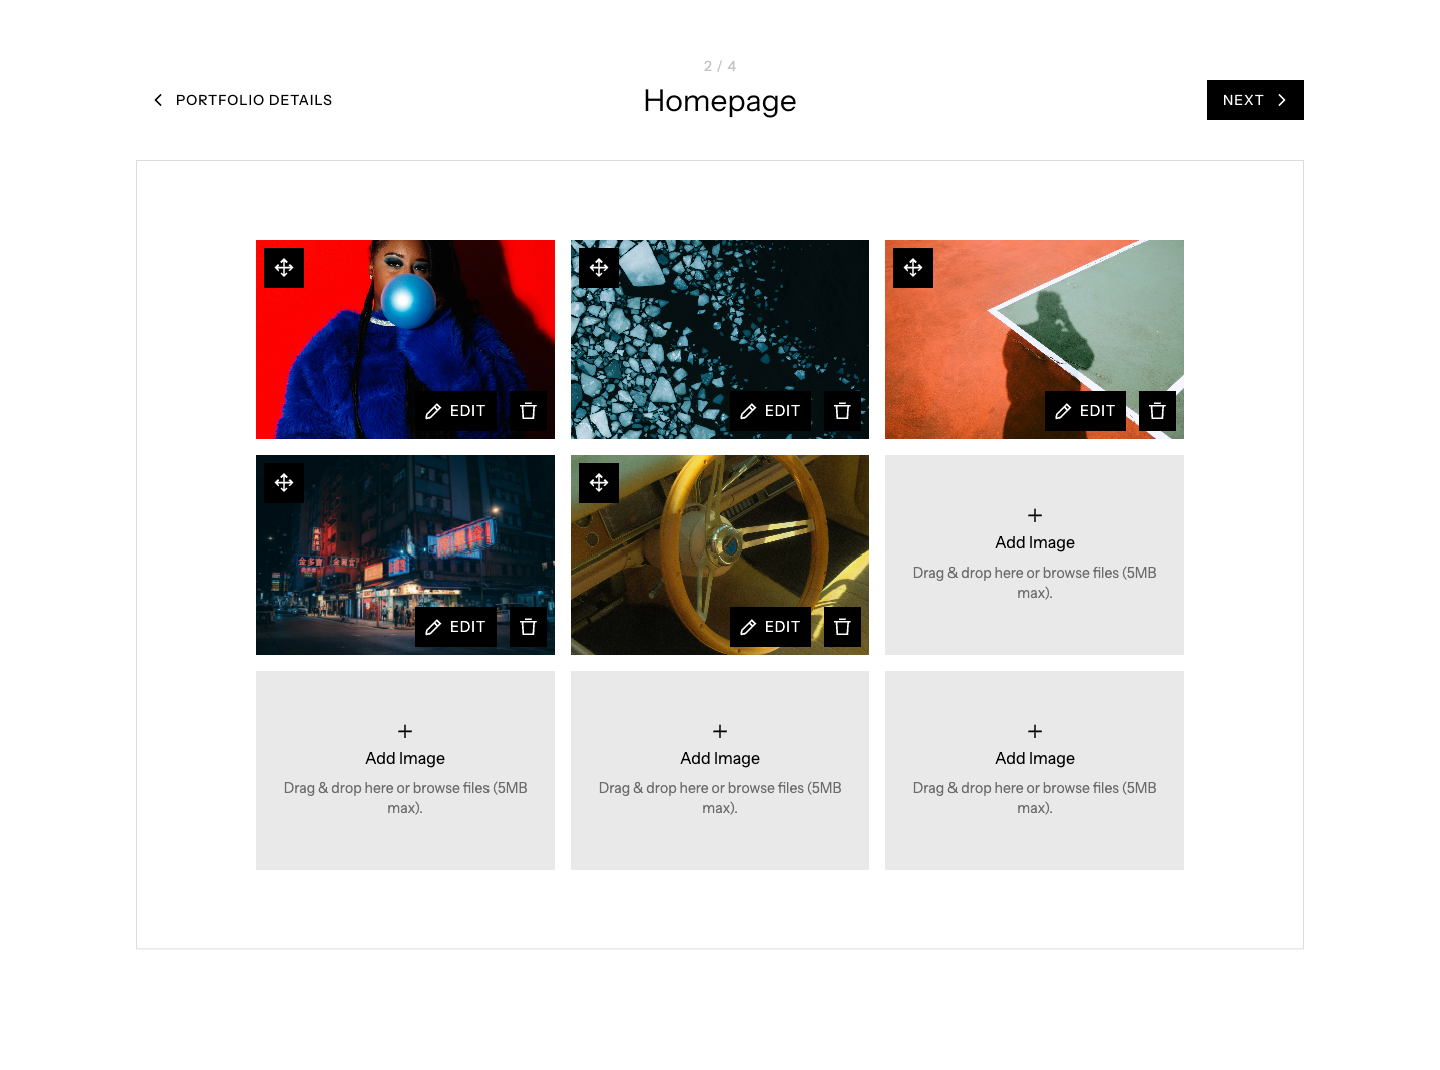
Task: Edit the bubblegum woman photo
Action: (x=456, y=411)
